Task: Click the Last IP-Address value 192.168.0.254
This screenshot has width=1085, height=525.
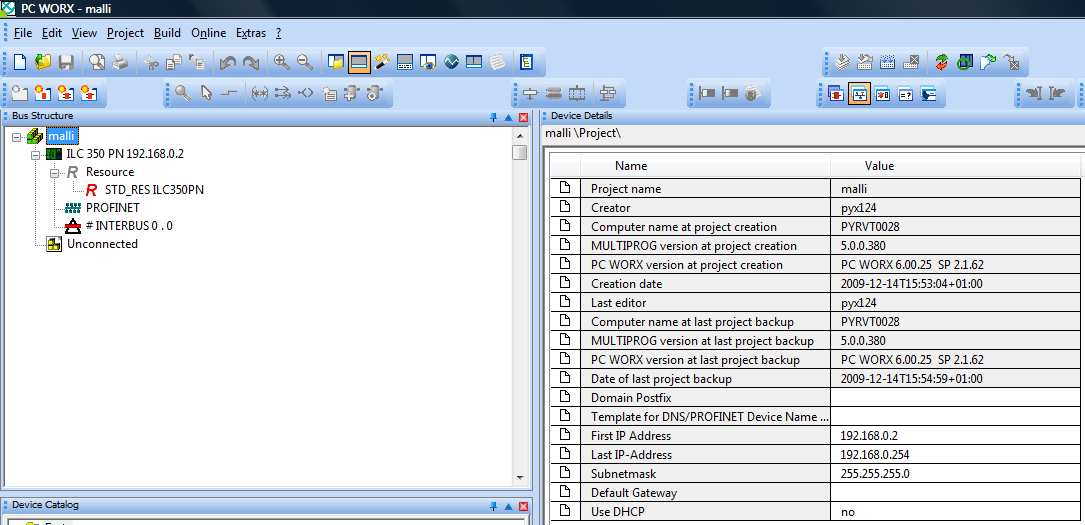Action: 955,454
